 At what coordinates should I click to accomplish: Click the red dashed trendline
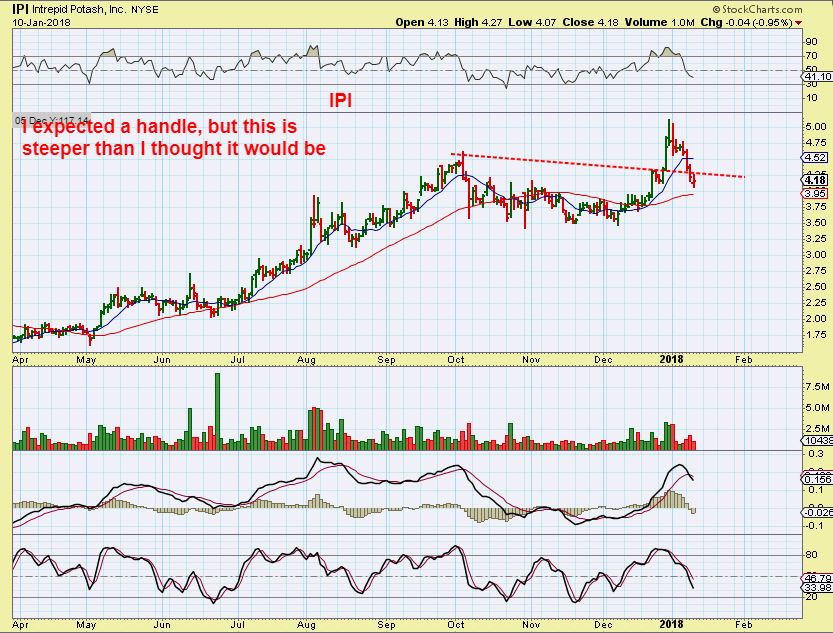click(598, 166)
